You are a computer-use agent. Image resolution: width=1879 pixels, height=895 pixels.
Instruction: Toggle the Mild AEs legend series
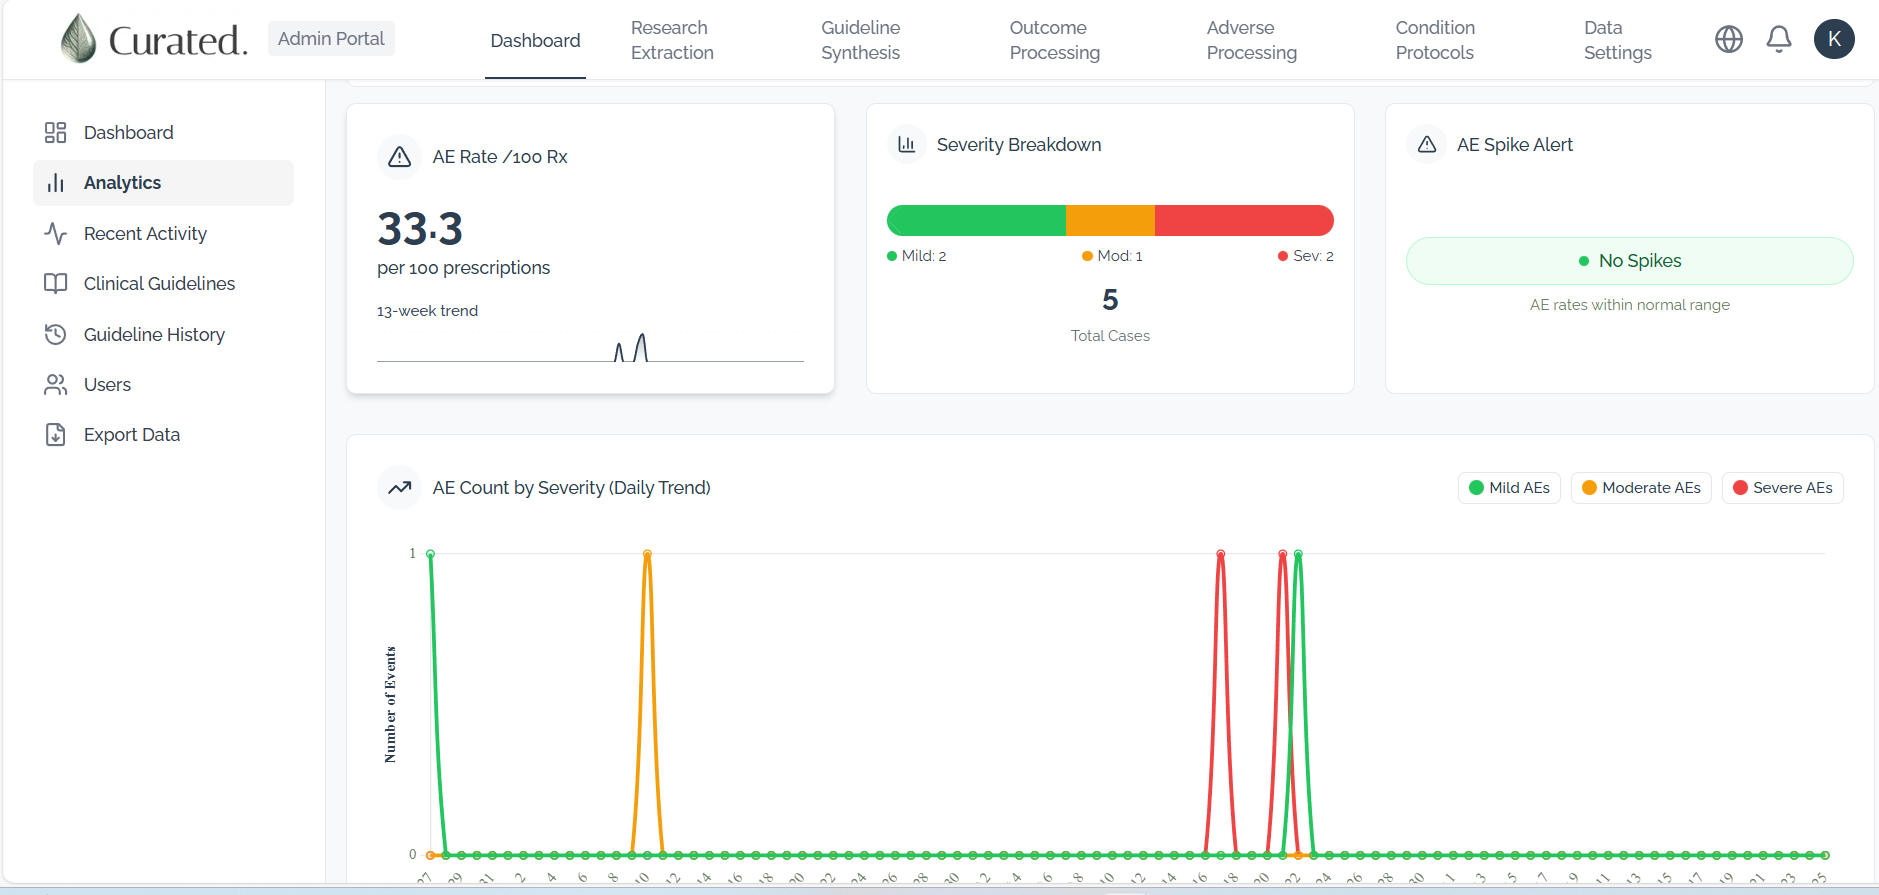[1509, 488]
